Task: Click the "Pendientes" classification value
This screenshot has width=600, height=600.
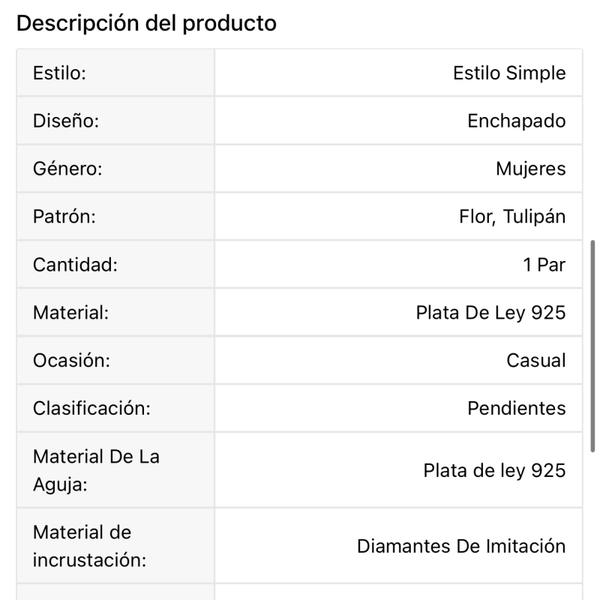Action: coord(516,409)
